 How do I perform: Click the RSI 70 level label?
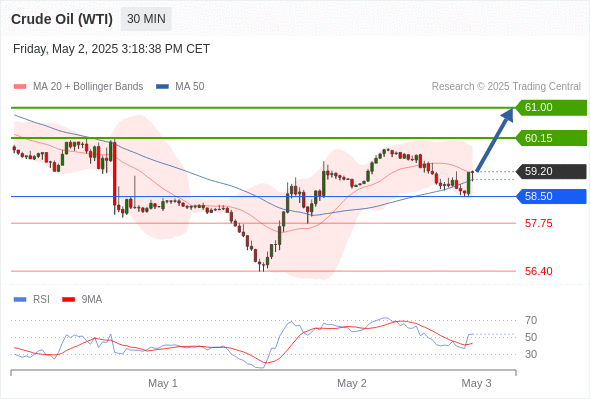click(x=531, y=321)
